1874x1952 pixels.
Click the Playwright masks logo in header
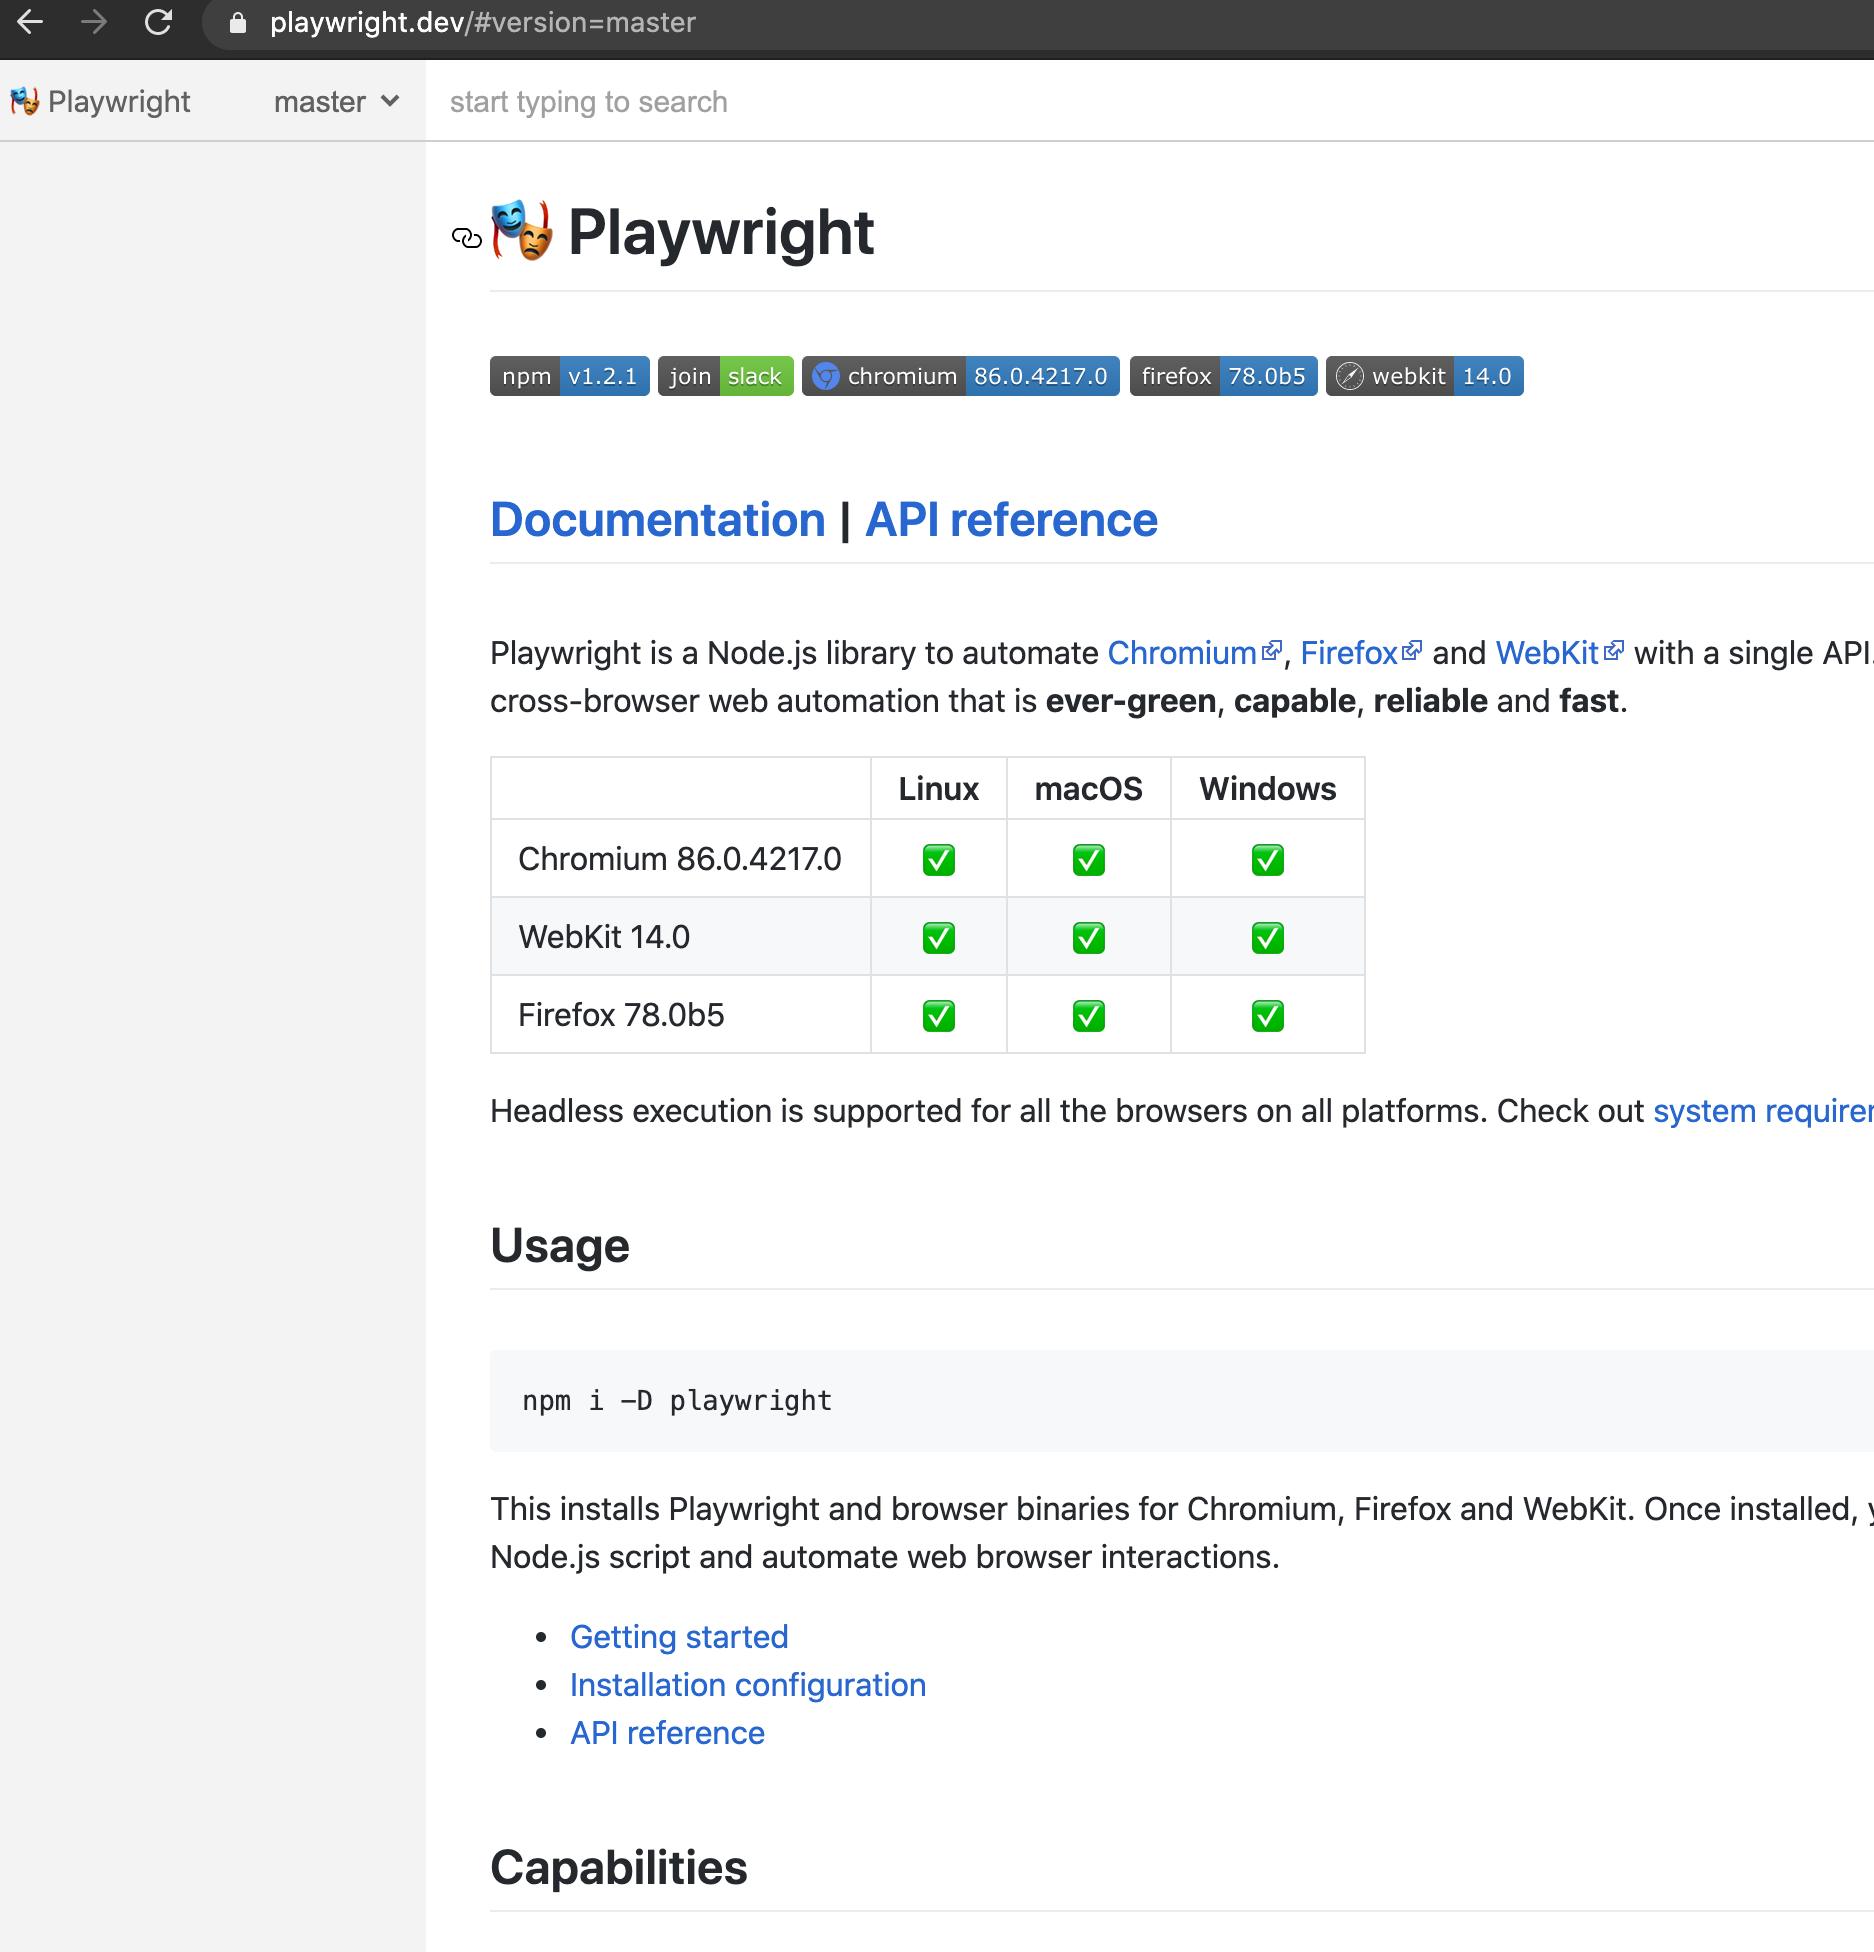pyautogui.click(x=24, y=101)
